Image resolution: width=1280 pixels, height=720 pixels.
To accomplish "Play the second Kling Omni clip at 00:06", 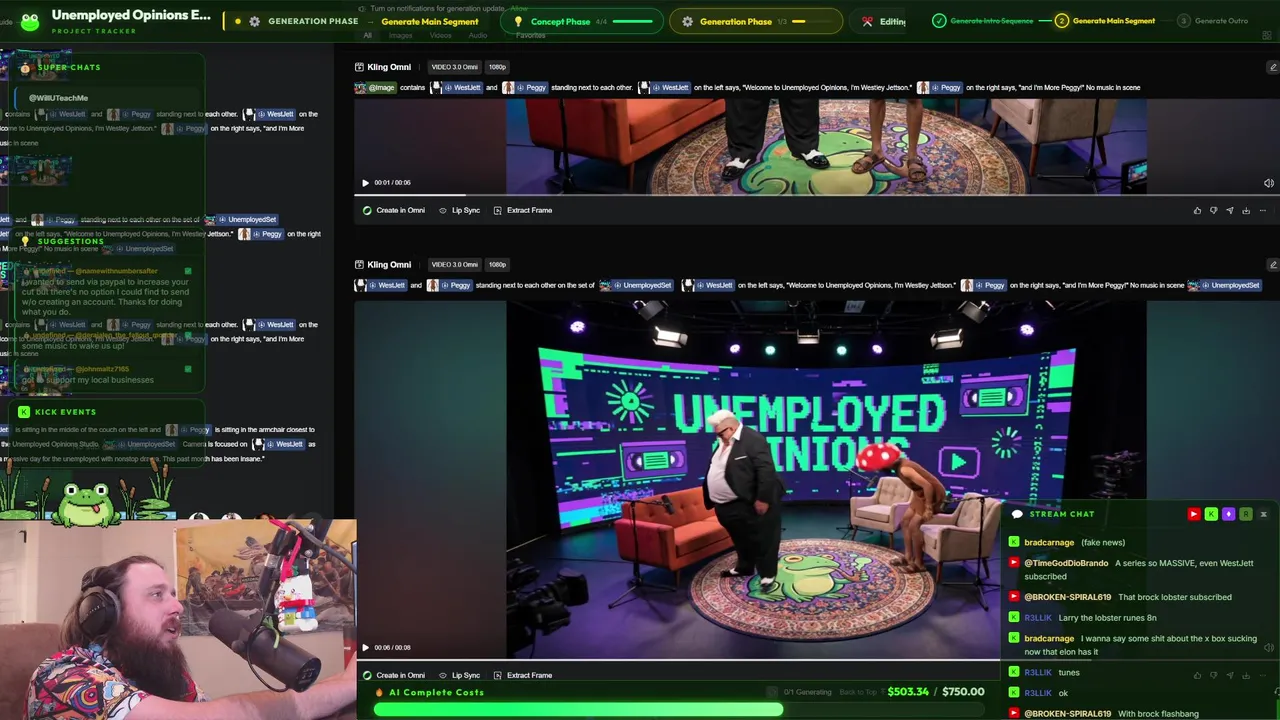I will pos(365,648).
